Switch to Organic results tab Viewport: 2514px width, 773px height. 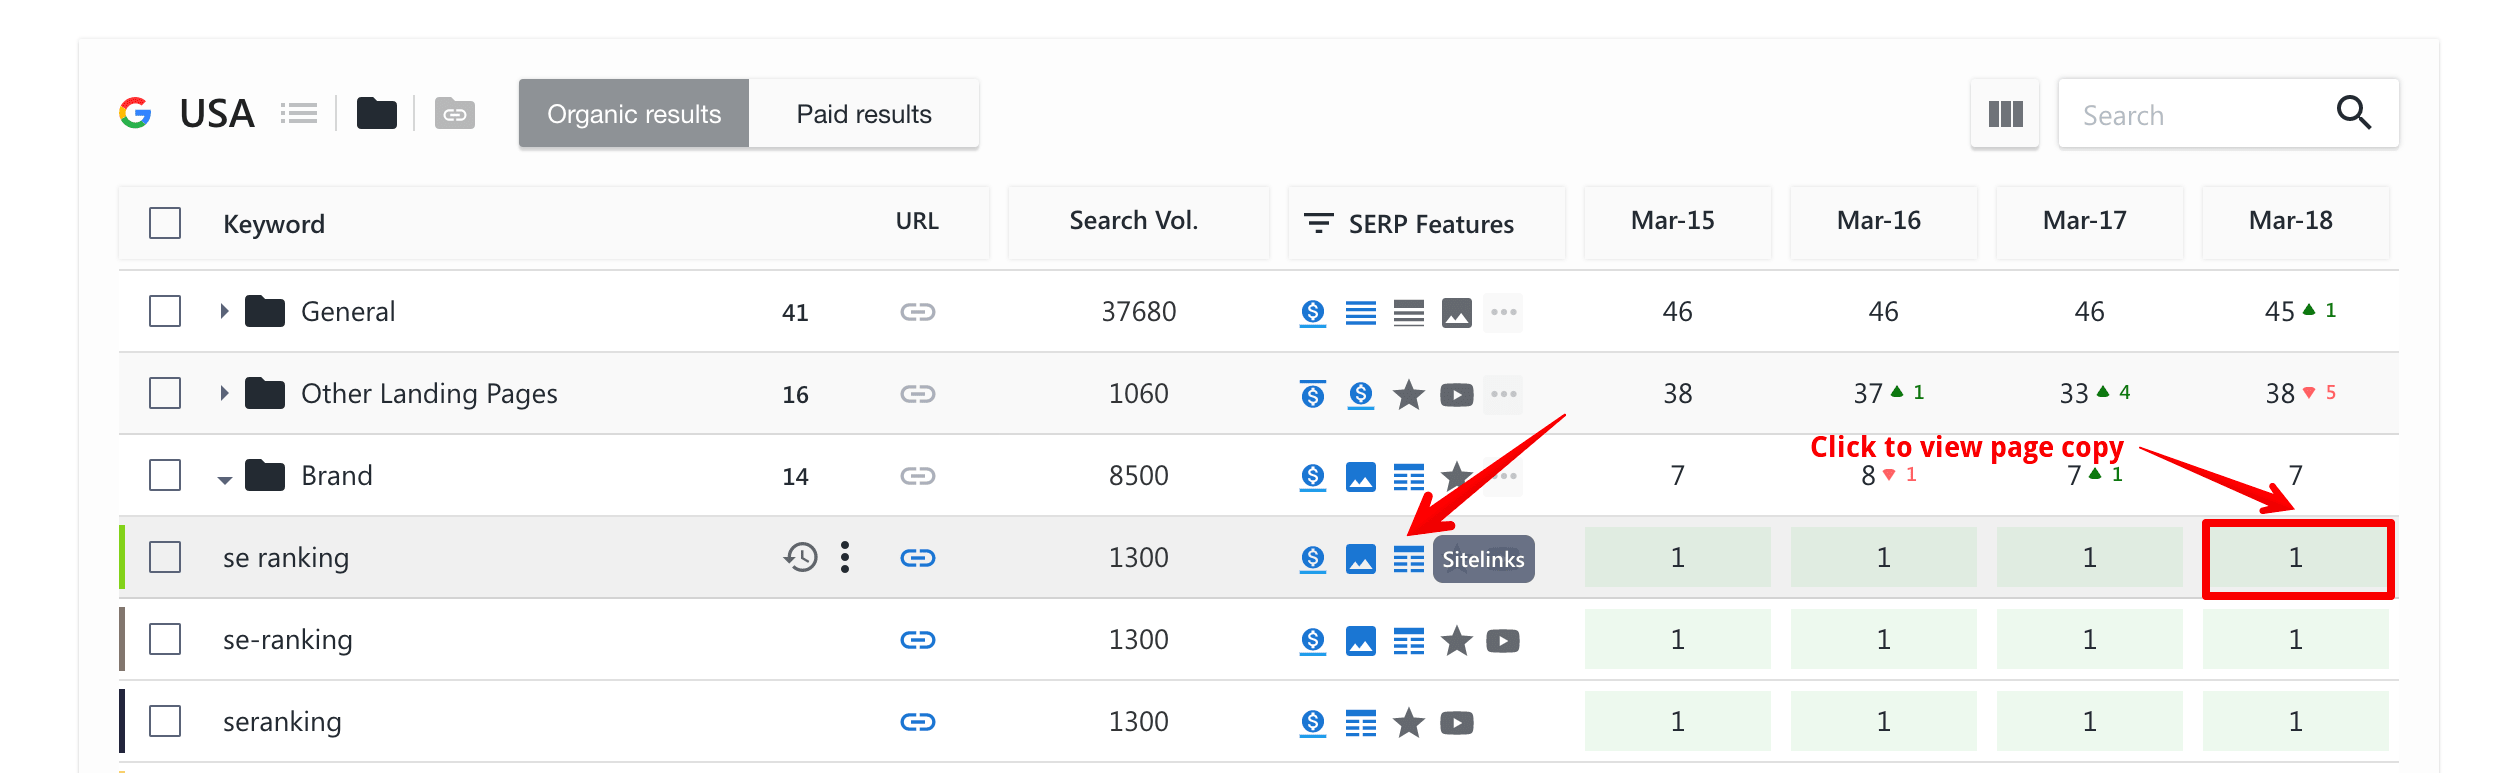coord(634,114)
